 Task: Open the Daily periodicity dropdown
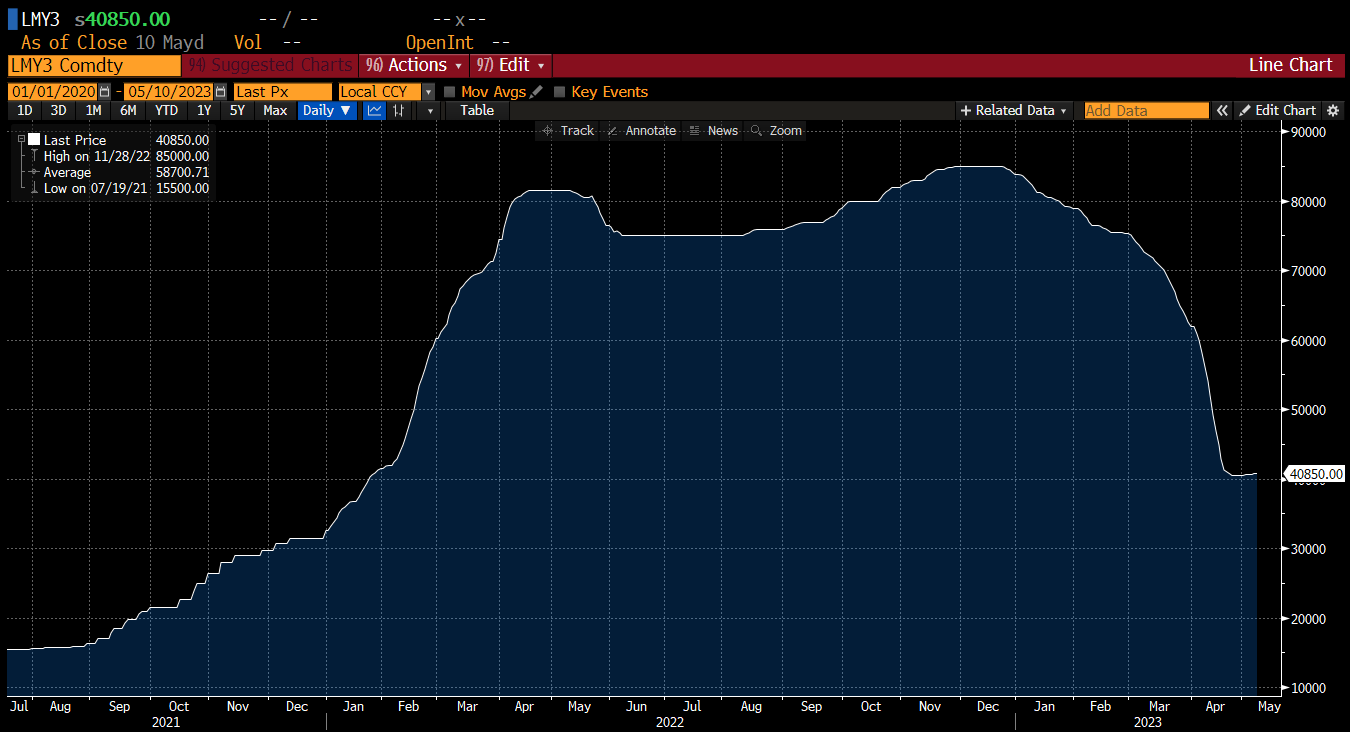[x=327, y=110]
